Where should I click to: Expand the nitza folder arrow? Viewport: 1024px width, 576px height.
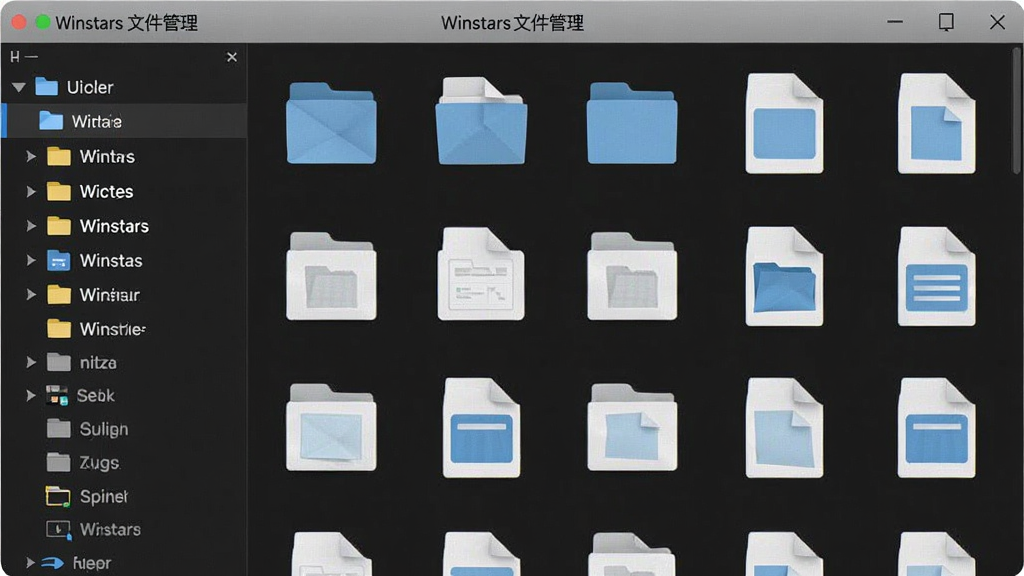[x=31, y=362]
